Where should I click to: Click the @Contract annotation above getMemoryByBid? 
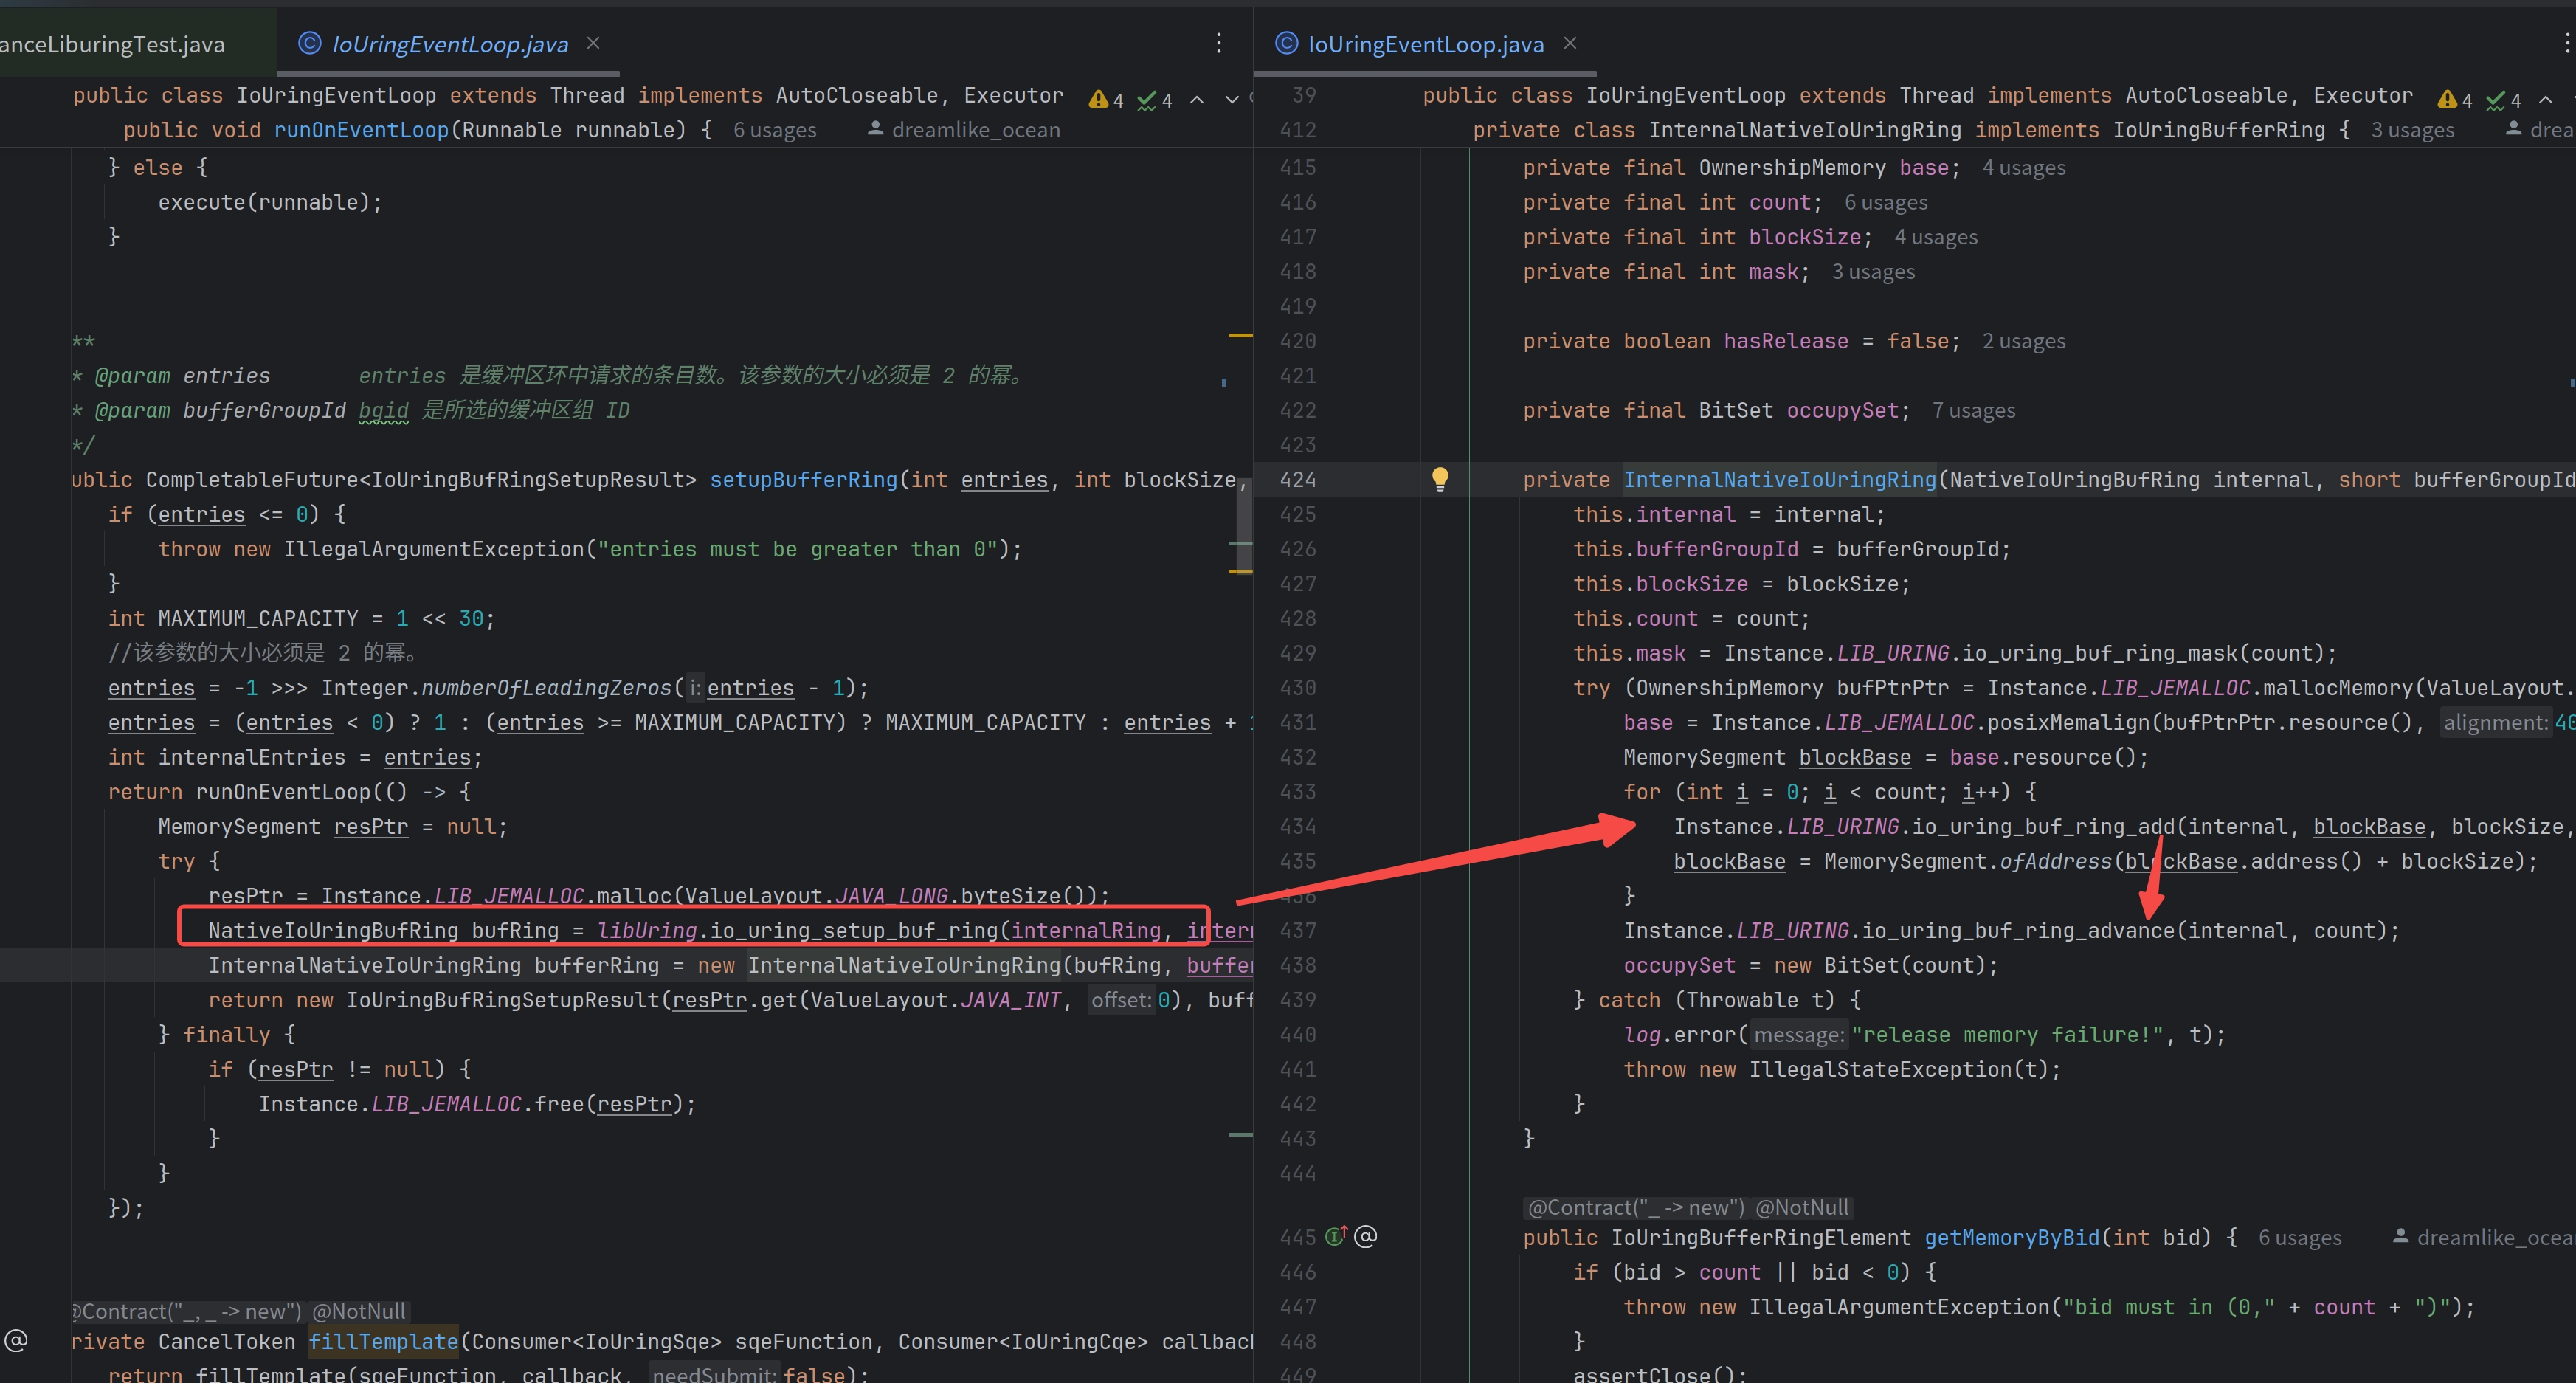pos(1635,1208)
